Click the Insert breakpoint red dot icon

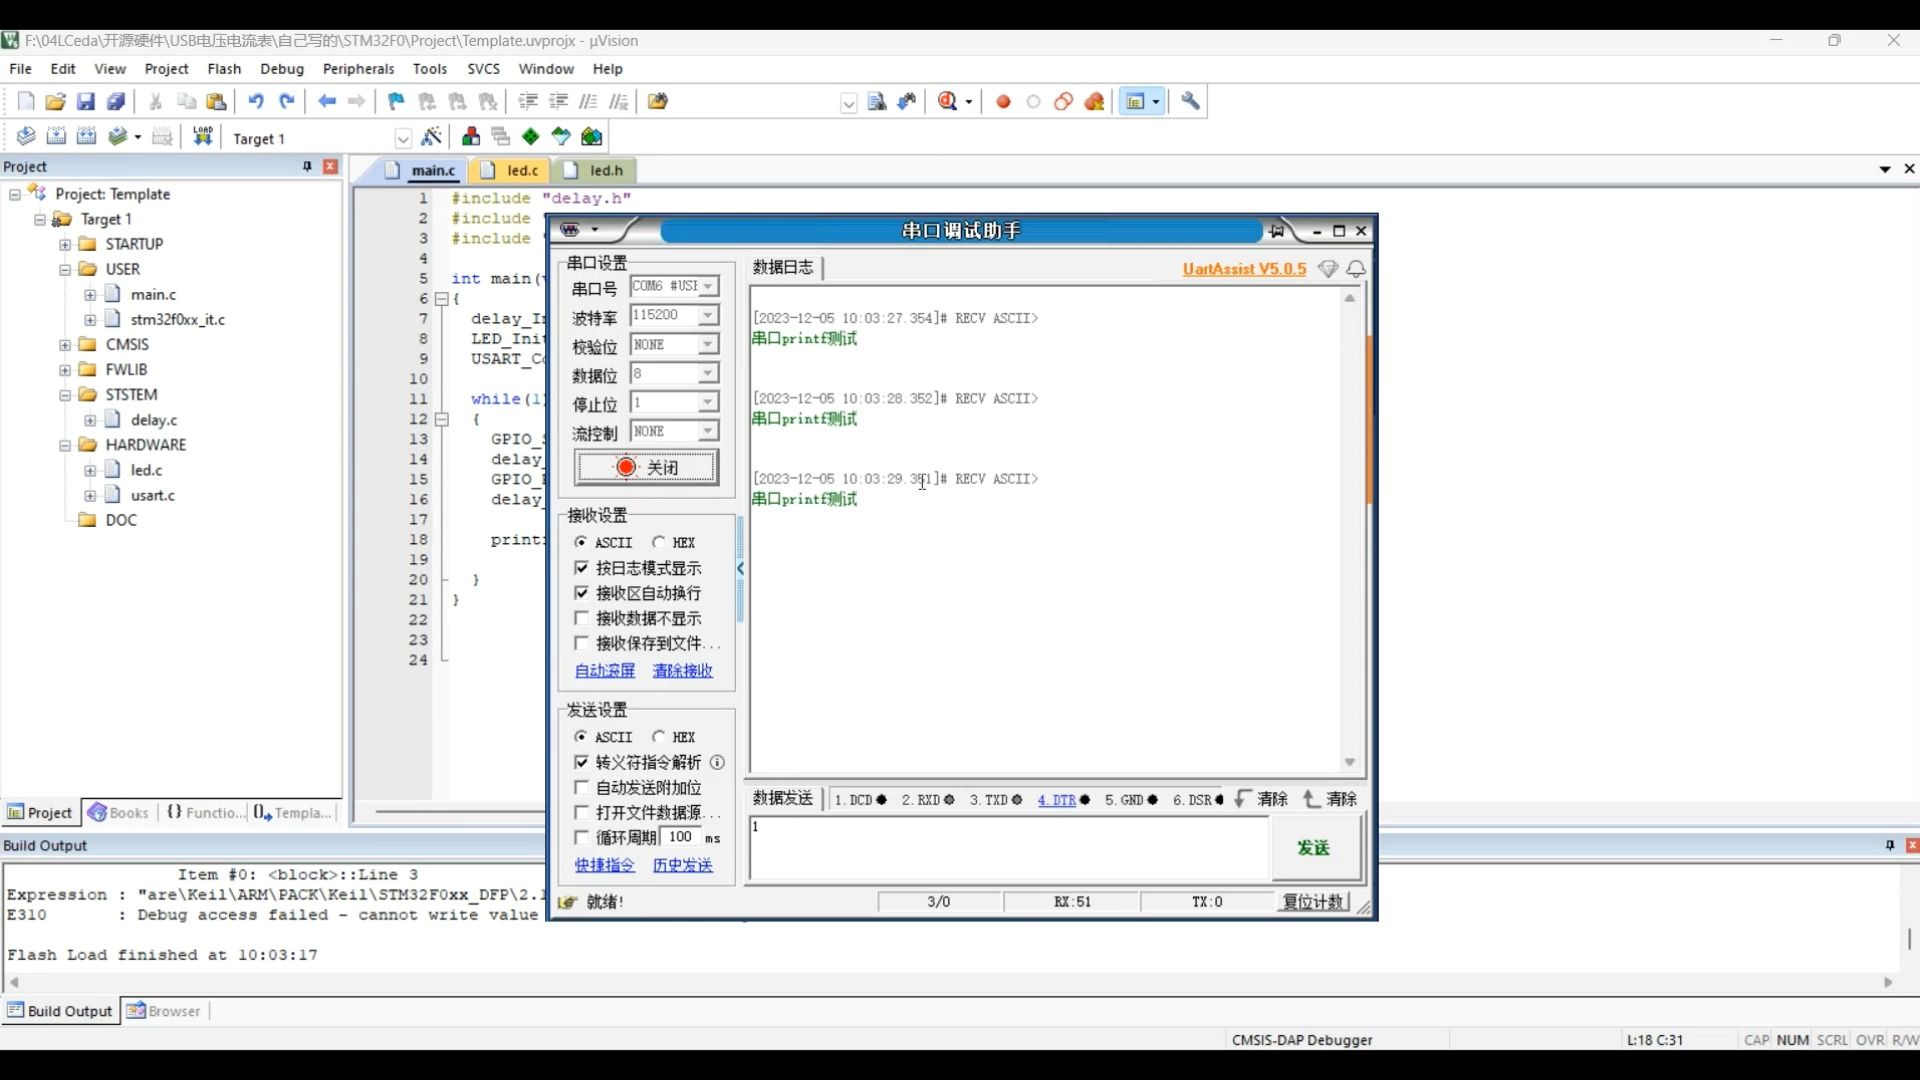pyautogui.click(x=1004, y=102)
